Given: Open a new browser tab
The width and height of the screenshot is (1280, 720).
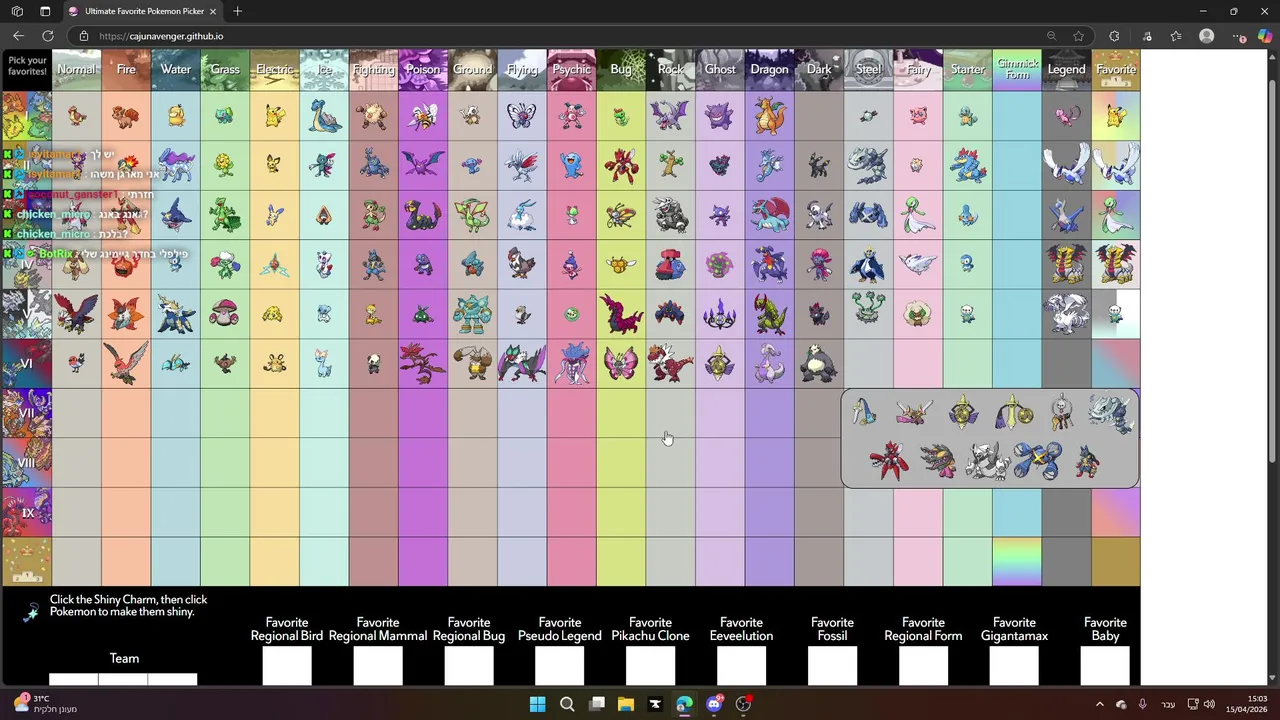Looking at the screenshot, I should tap(237, 11).
